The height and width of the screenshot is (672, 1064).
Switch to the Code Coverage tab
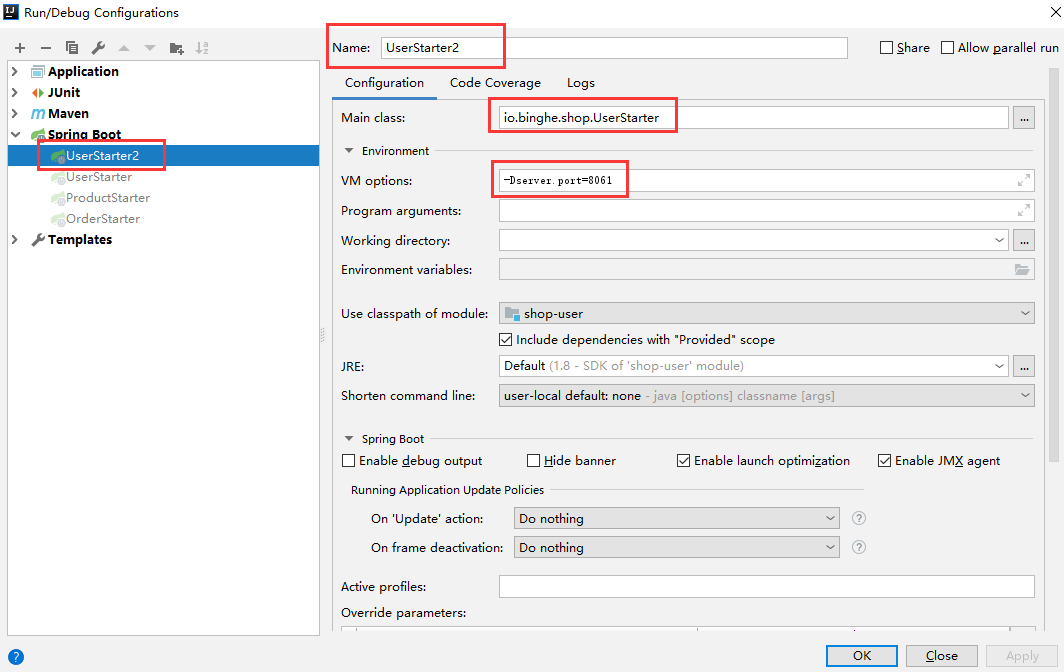pyautogui.click(x=495, y=83)
